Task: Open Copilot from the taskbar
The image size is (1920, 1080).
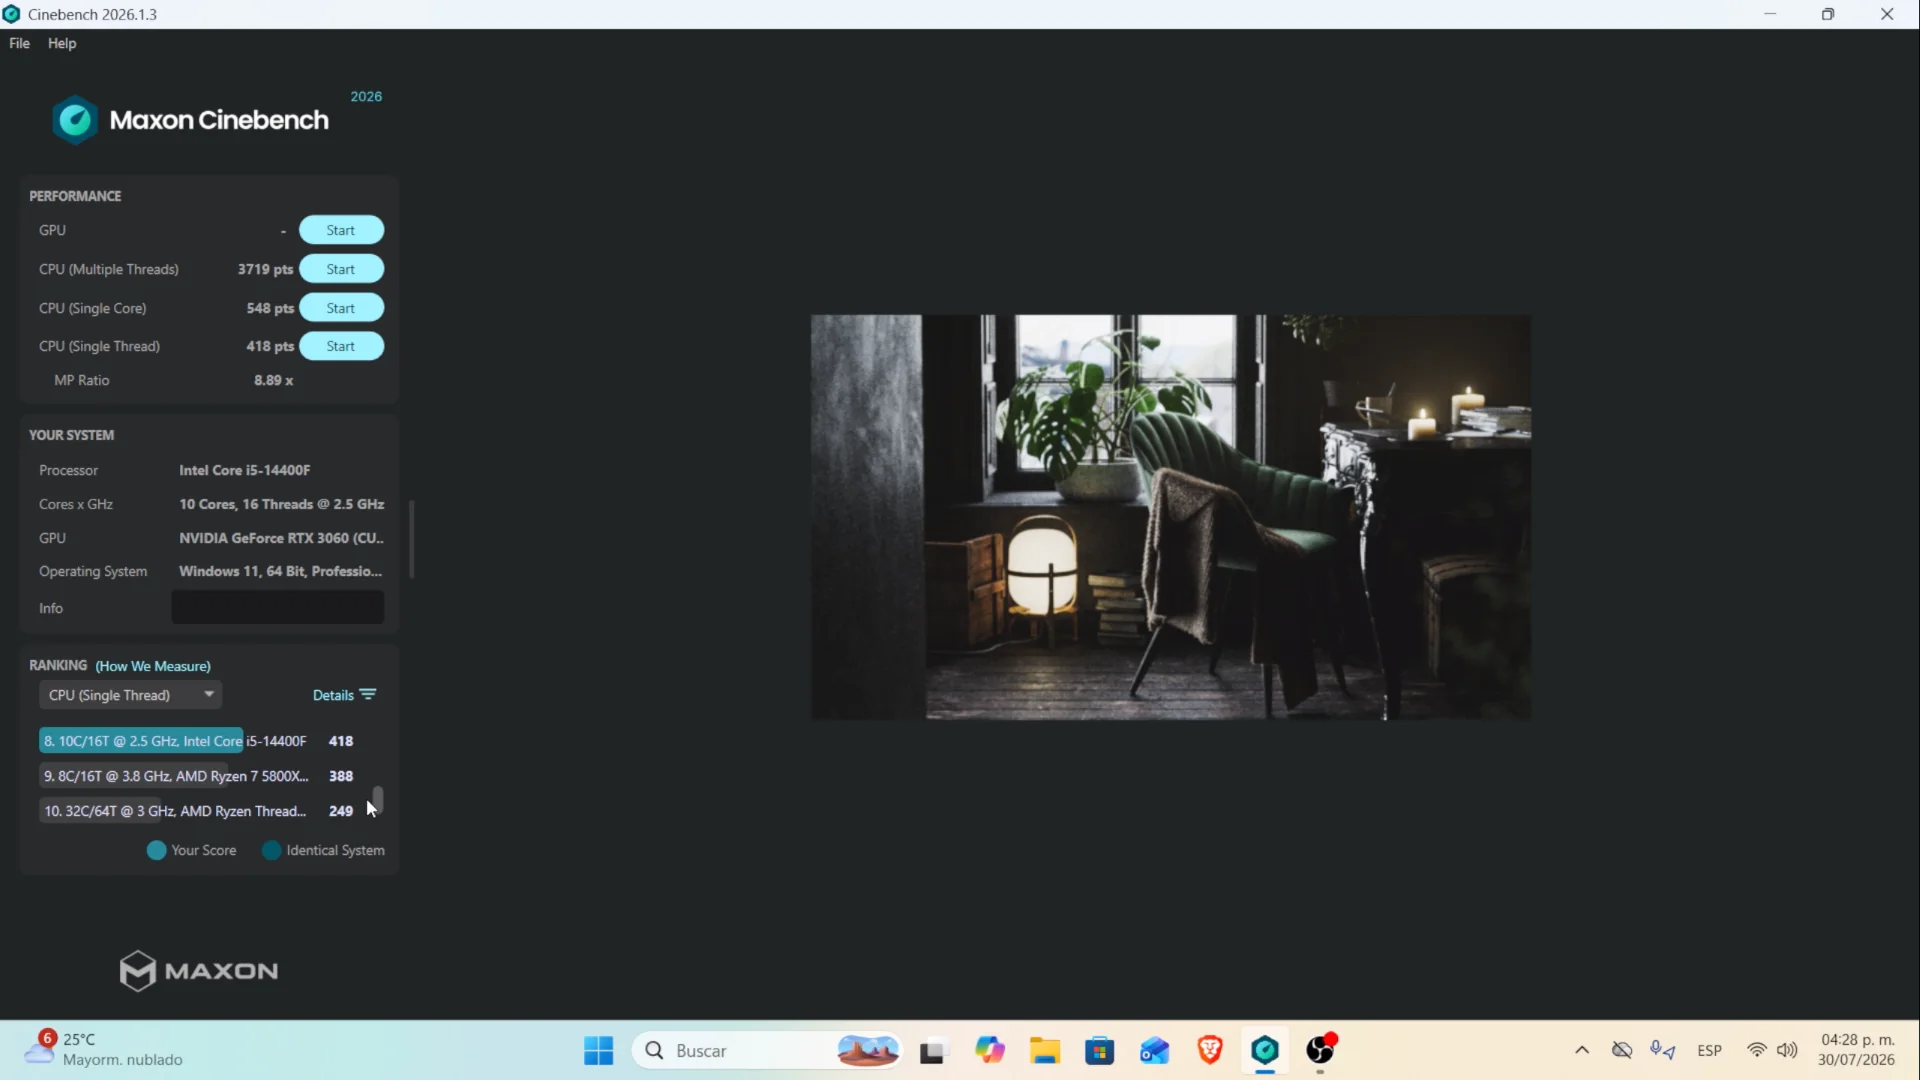Action: [990, 1050]
